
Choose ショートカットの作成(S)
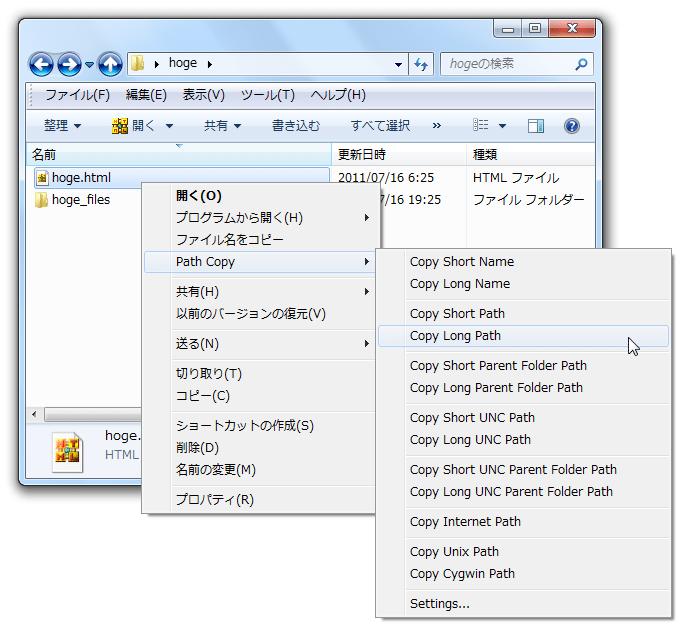click(x=260, y=426)
